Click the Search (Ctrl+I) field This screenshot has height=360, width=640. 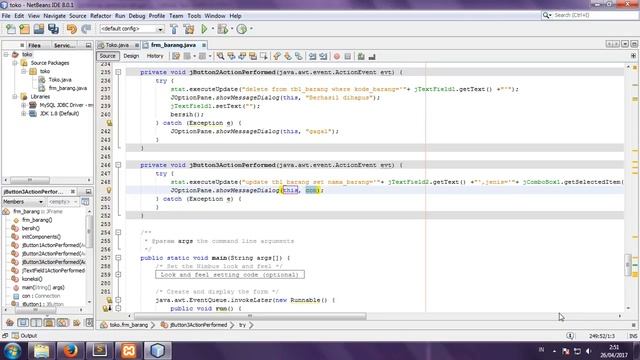click(590, 15)
